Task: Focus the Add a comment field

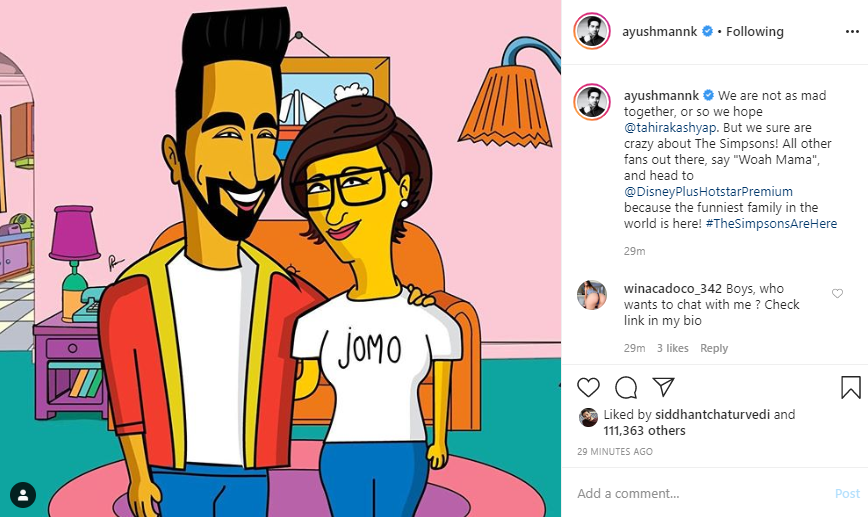Action: click(702, 493)
